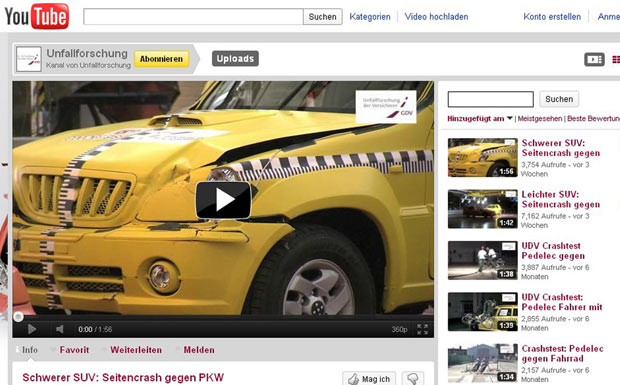Click the video title Schwerer SUV: Seitencrash gegen PKW
This screenshot has height=385, width=620.
pyautogui.click(x=123, y=377)
